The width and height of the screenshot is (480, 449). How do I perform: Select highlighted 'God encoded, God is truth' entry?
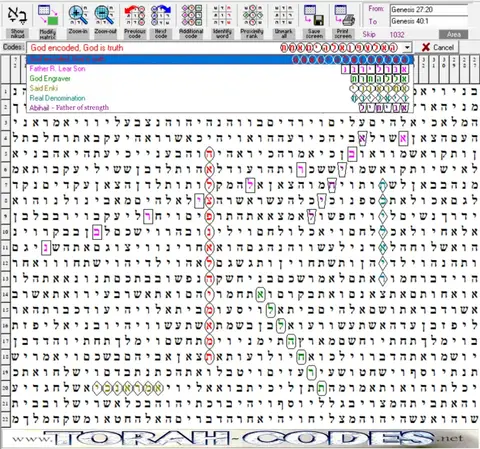220,59
